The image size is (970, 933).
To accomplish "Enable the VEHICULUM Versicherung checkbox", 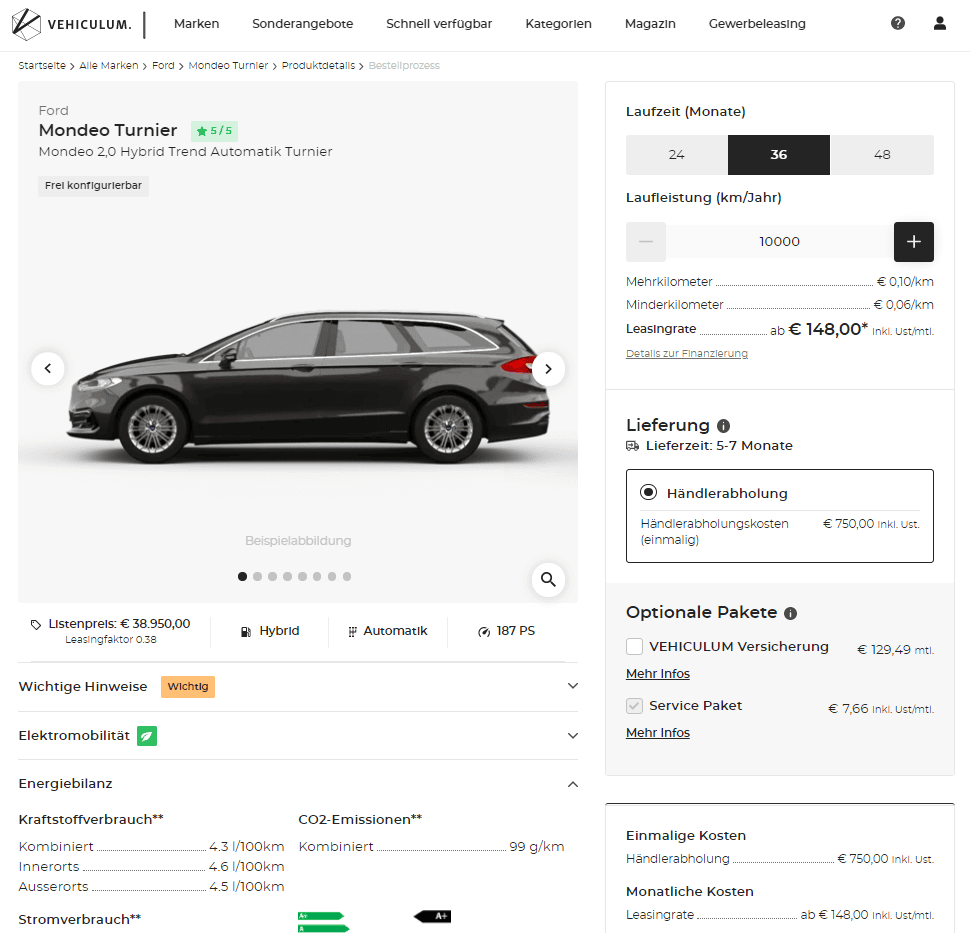I will (634, 647).
